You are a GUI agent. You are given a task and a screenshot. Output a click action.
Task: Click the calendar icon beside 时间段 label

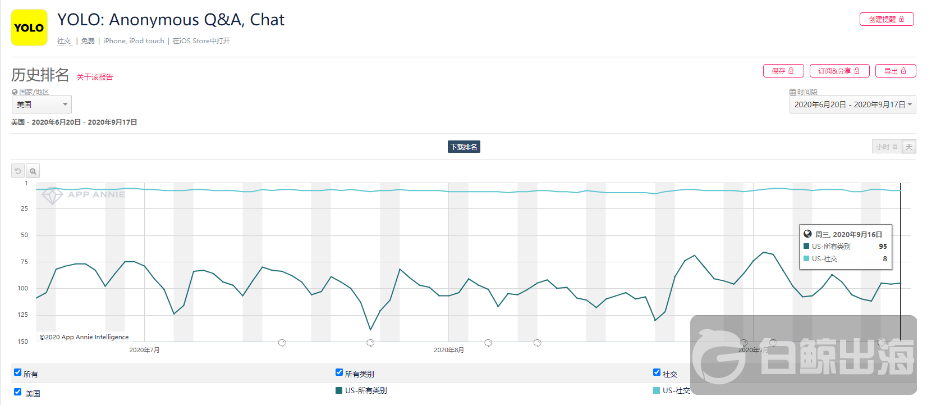[x=792, y=91]
